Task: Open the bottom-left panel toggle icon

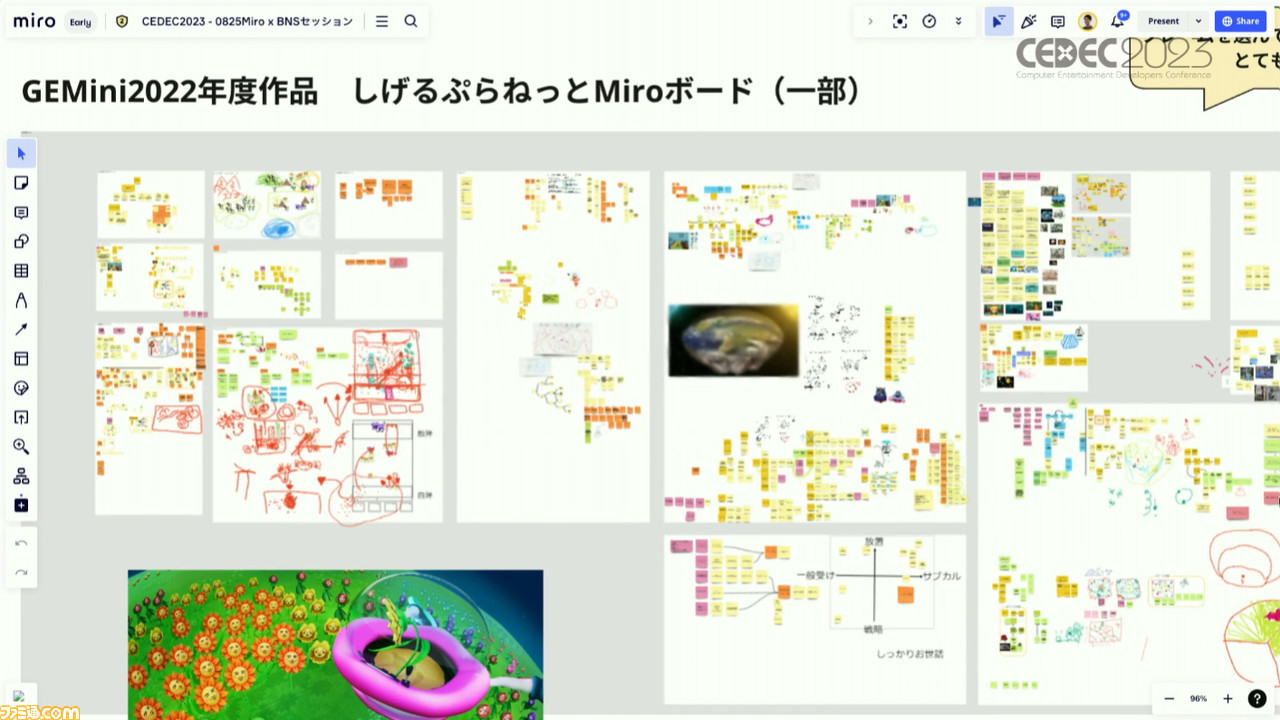Action: click(21, 697)
